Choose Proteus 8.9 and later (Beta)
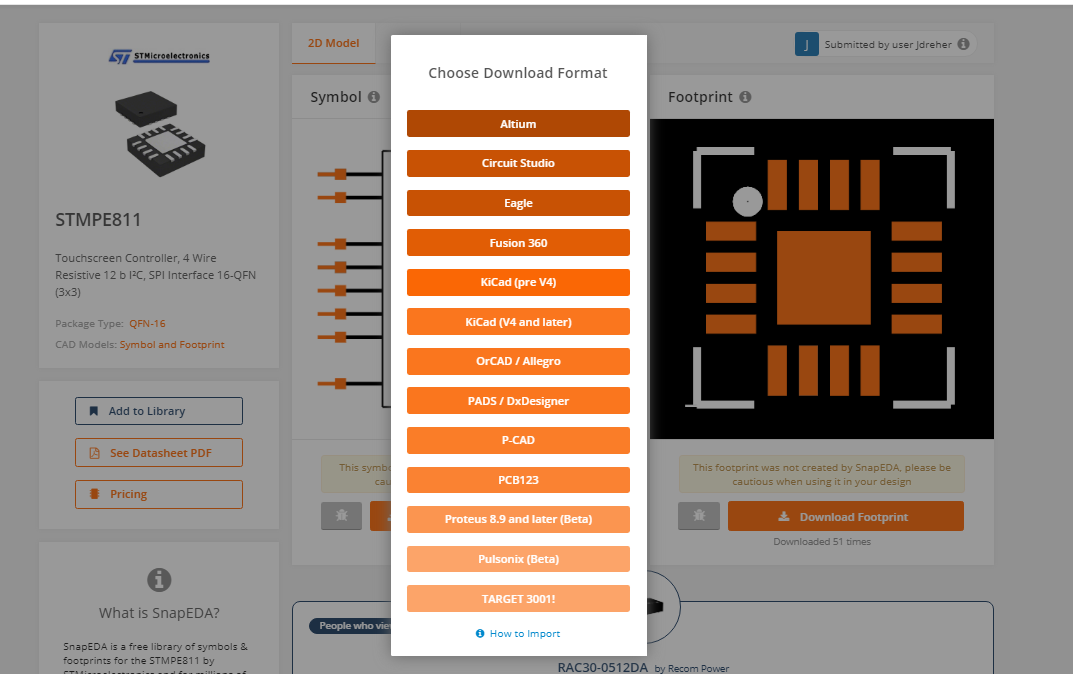Image resolution: width=1073 pixels, height=674 pixels. click(x=518, y=519)
